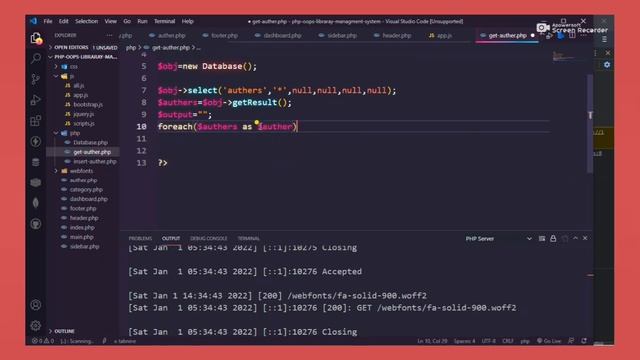Lock the output panel scroll
Viewport: 640px width, 360px height.
click(553, 238)
